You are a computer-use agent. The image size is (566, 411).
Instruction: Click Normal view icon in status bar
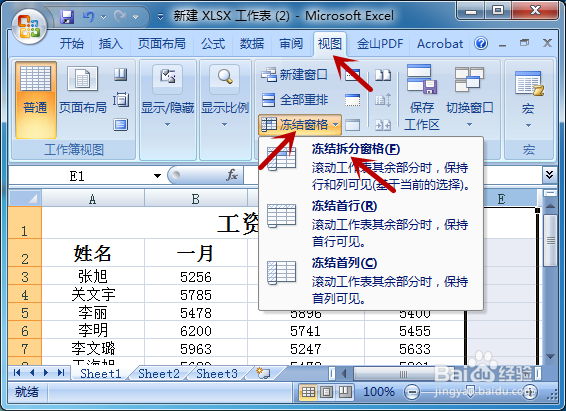(x=308, y=392)
